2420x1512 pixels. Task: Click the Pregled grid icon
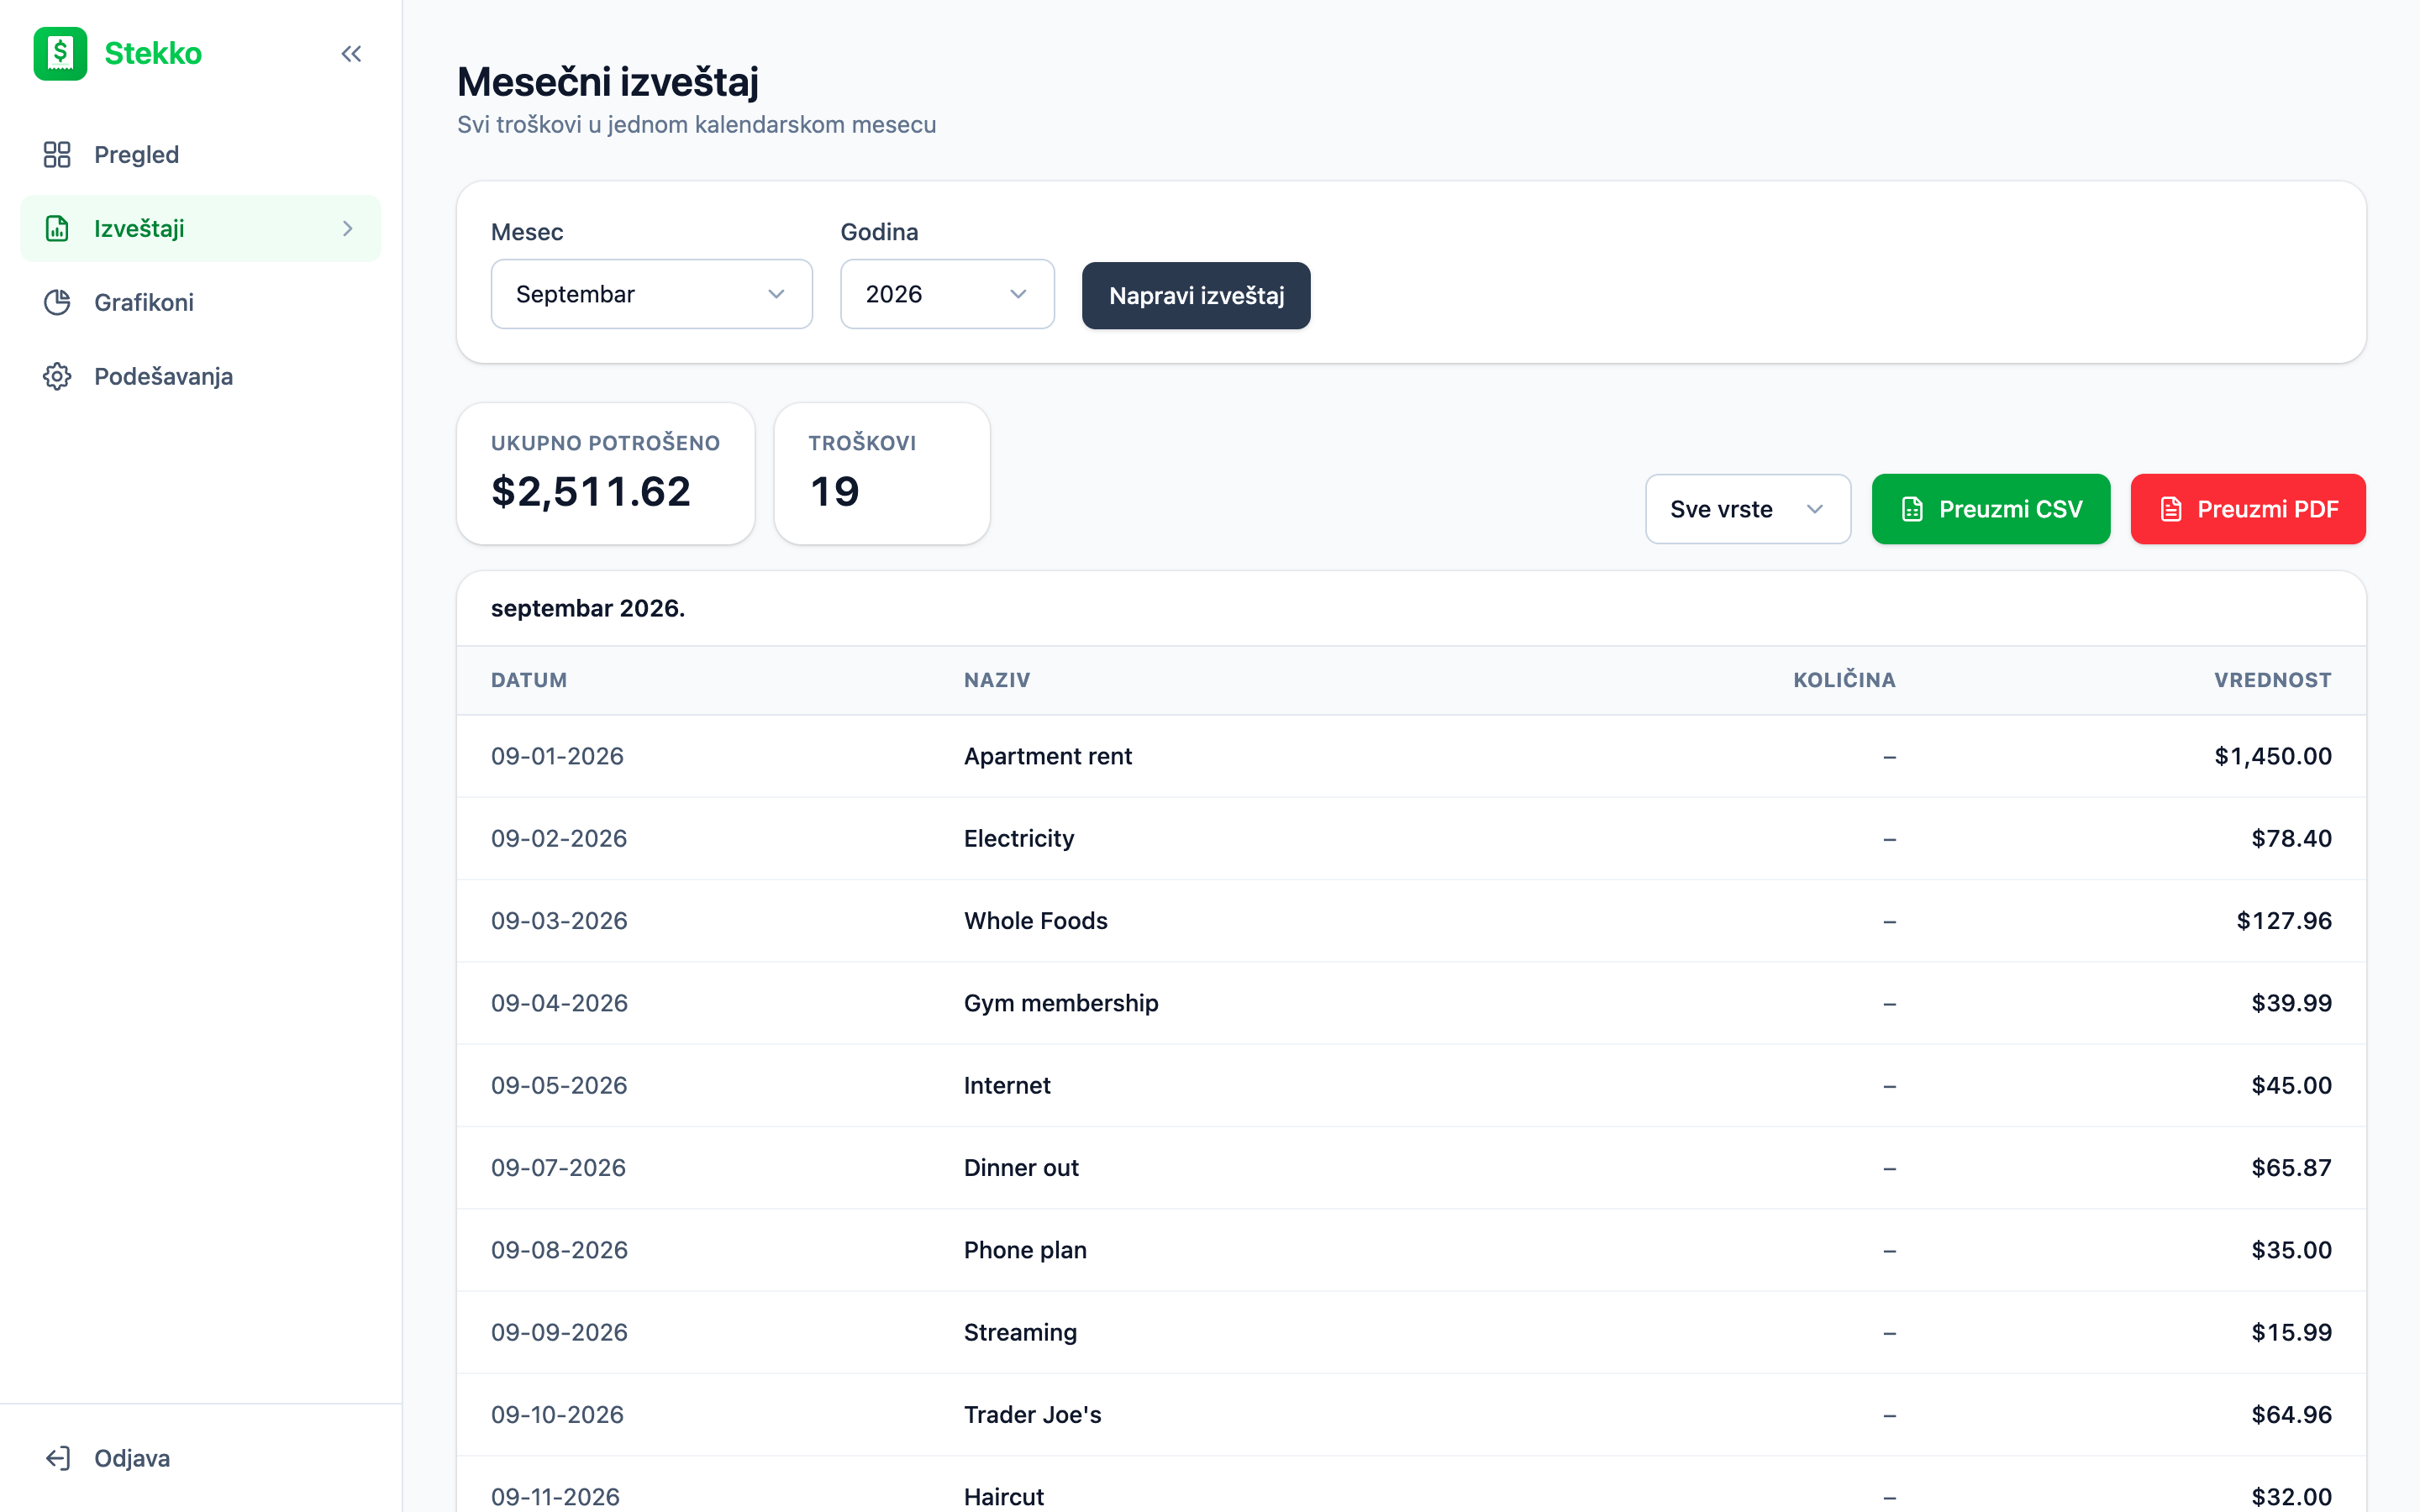[x=57, y=154]
